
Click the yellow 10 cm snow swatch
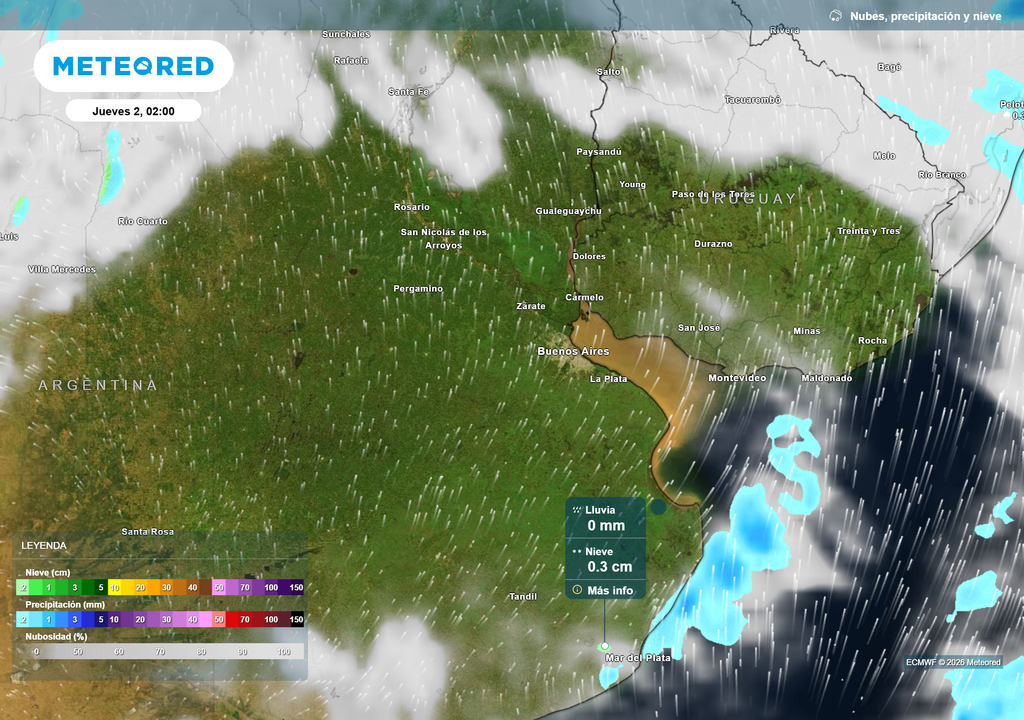pos(114,587)
